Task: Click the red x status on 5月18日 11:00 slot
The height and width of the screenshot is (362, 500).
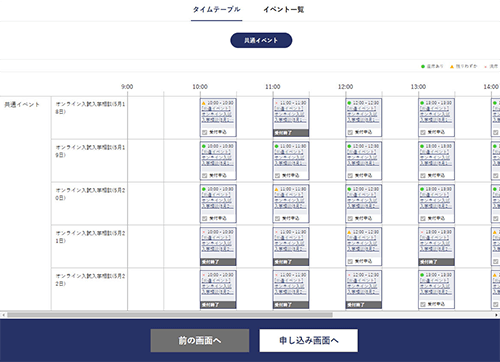Action: 276,103
